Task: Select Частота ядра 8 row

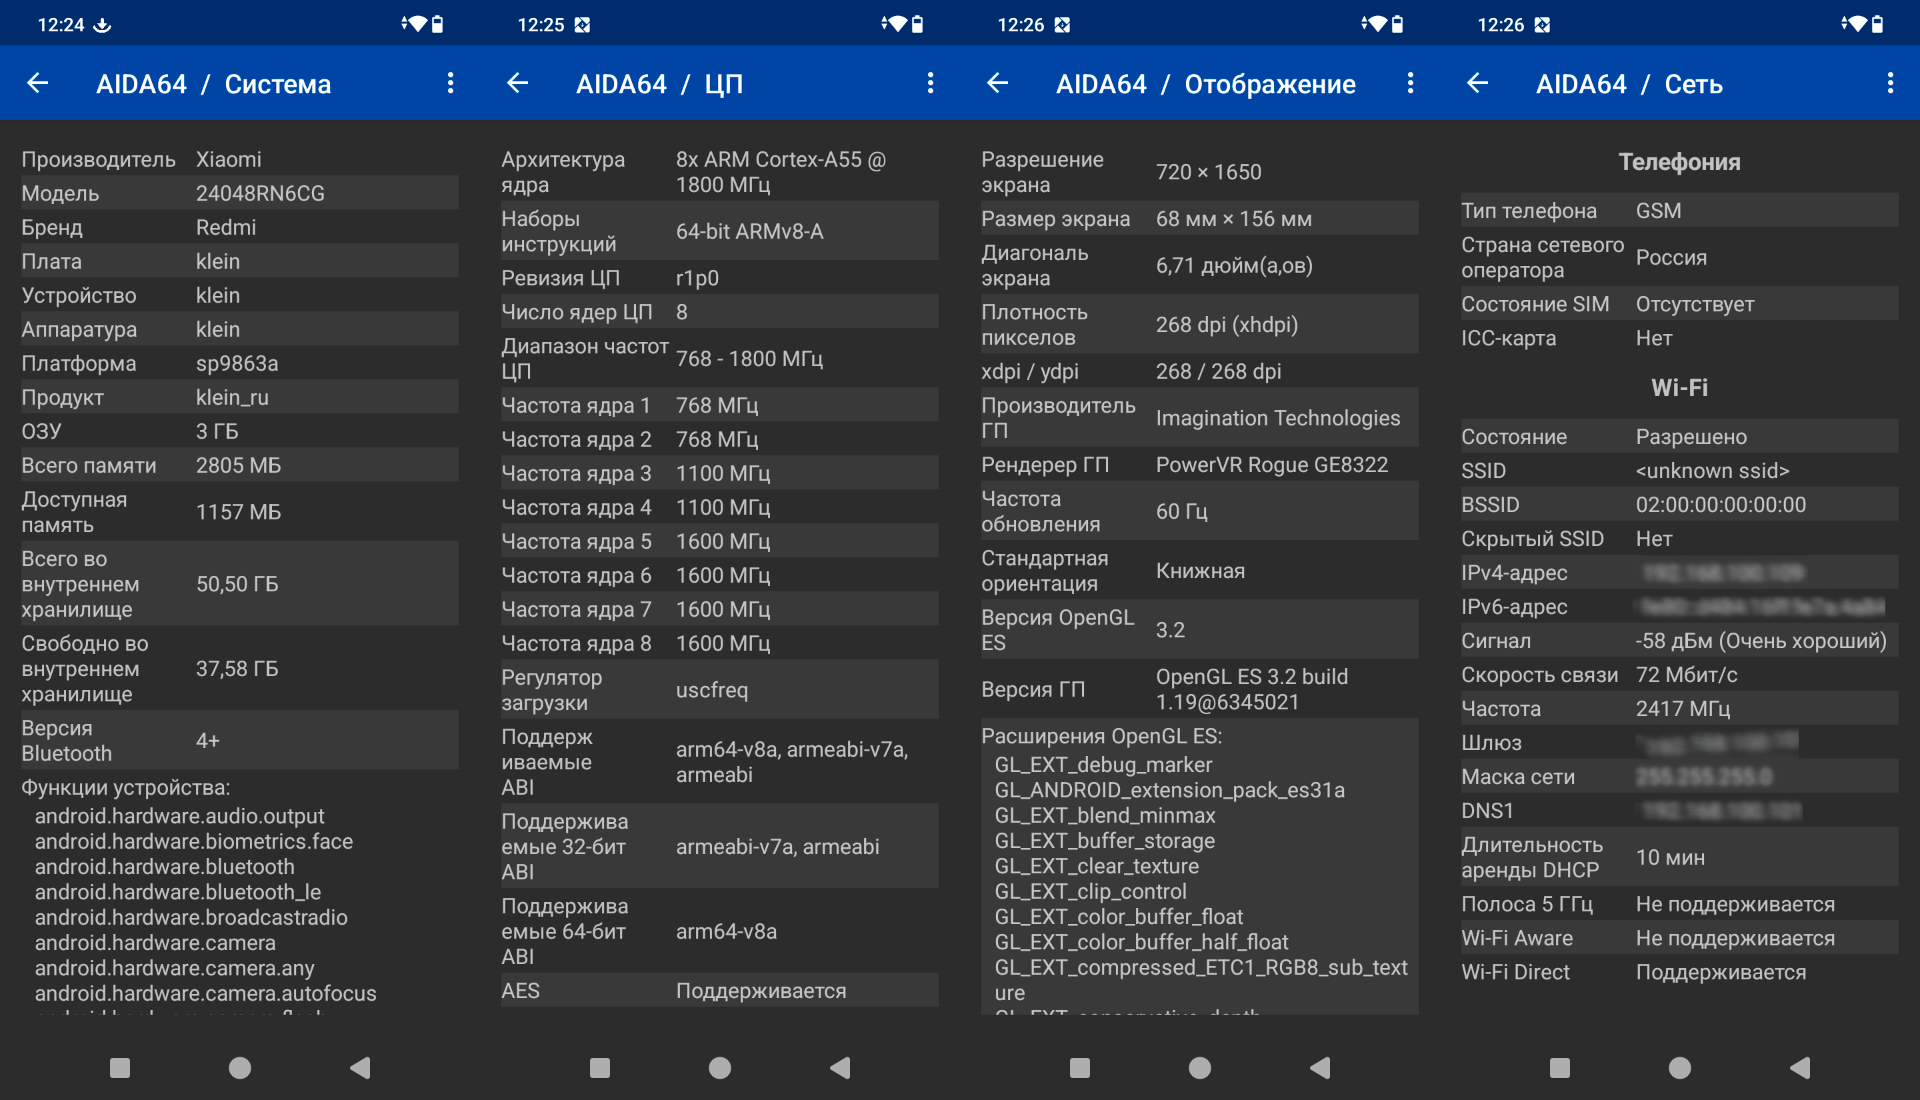Action: pos(720,643)
